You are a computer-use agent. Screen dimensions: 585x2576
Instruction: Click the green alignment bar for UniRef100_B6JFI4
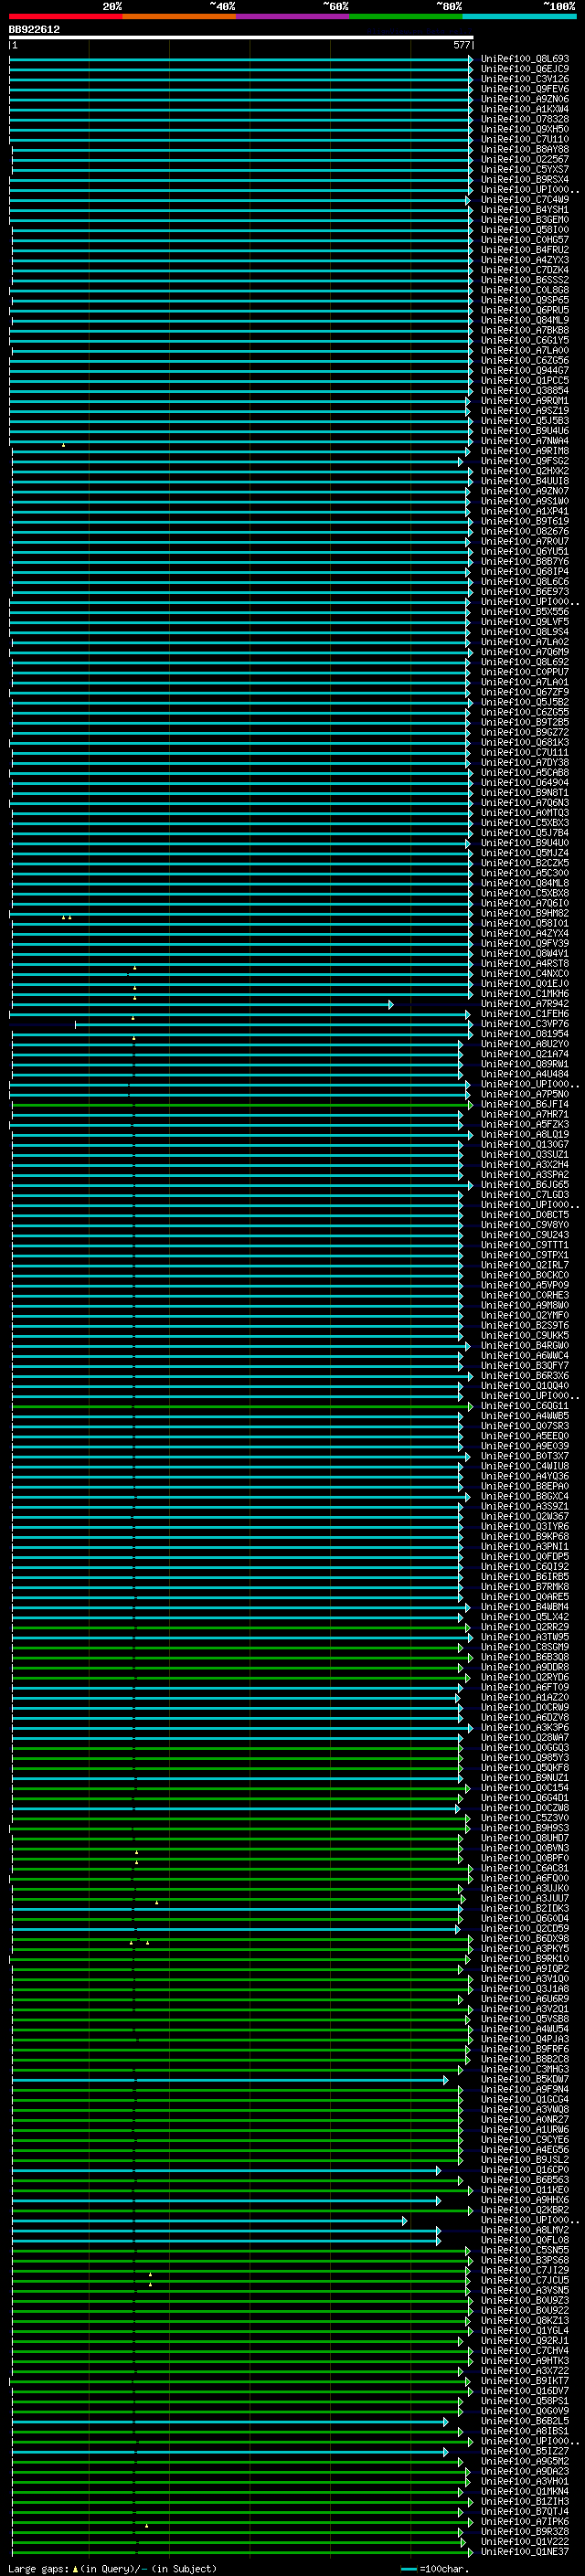click(241, 1104)
